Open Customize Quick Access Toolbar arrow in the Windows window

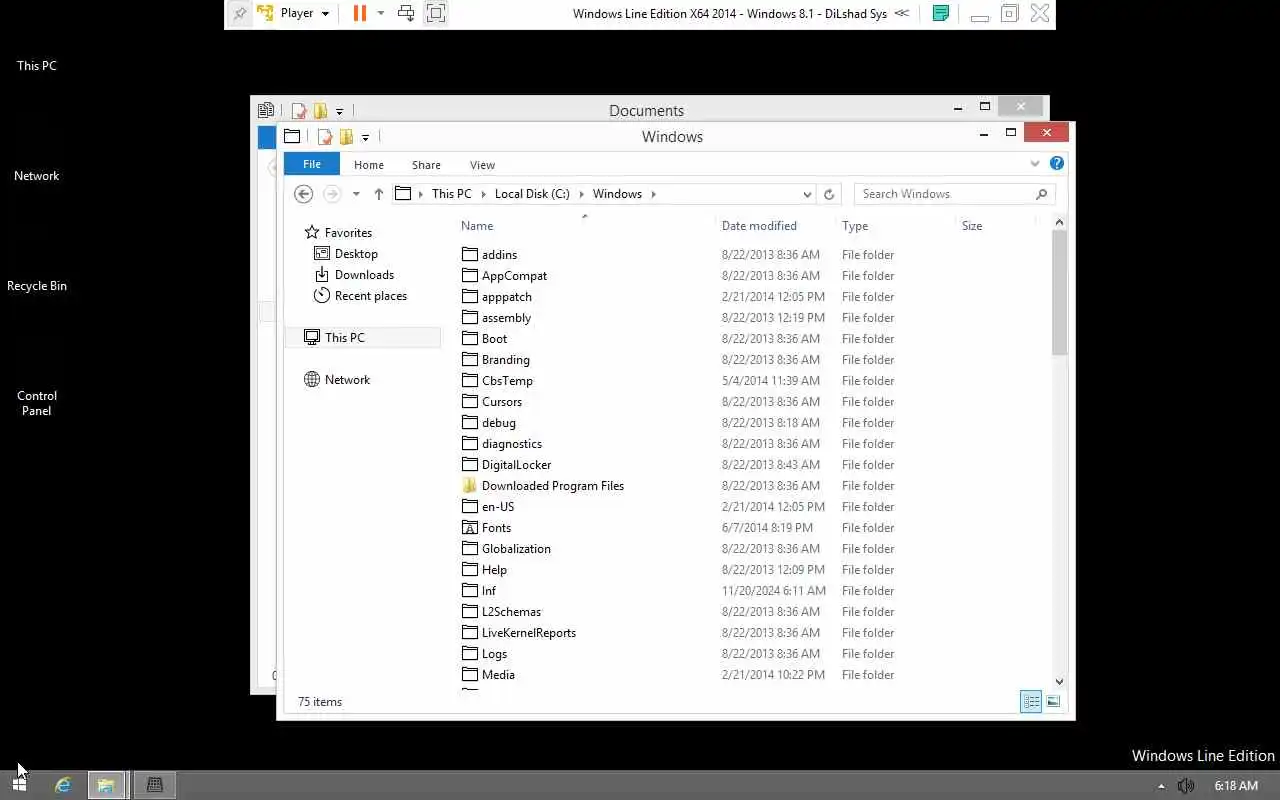tap(365, 138)
